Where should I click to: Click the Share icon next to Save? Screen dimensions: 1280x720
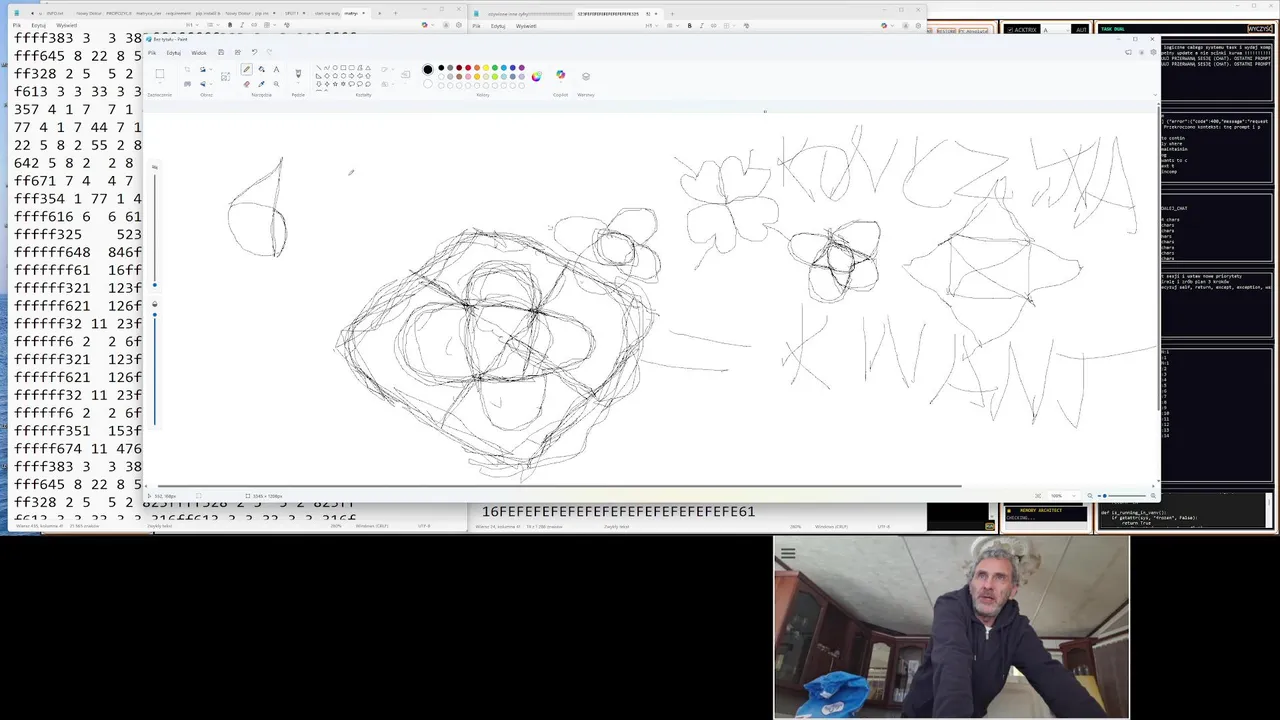coord(238,52)
